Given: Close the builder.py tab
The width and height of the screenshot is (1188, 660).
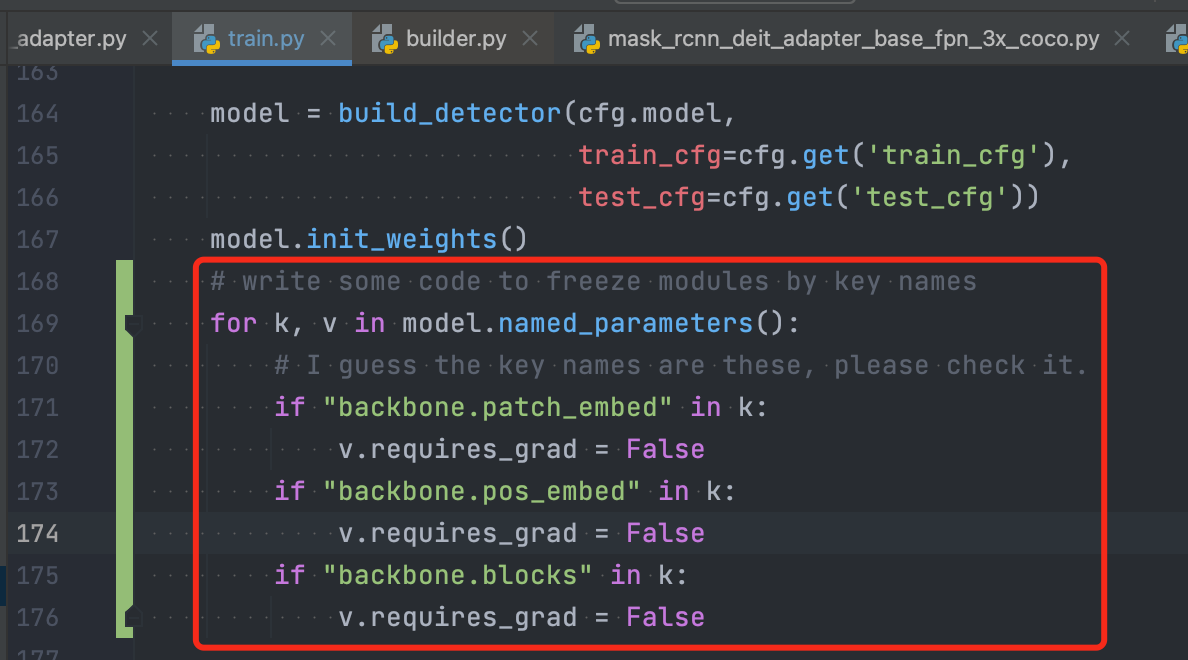Looking at the screenshot, I should click(530, 38).
